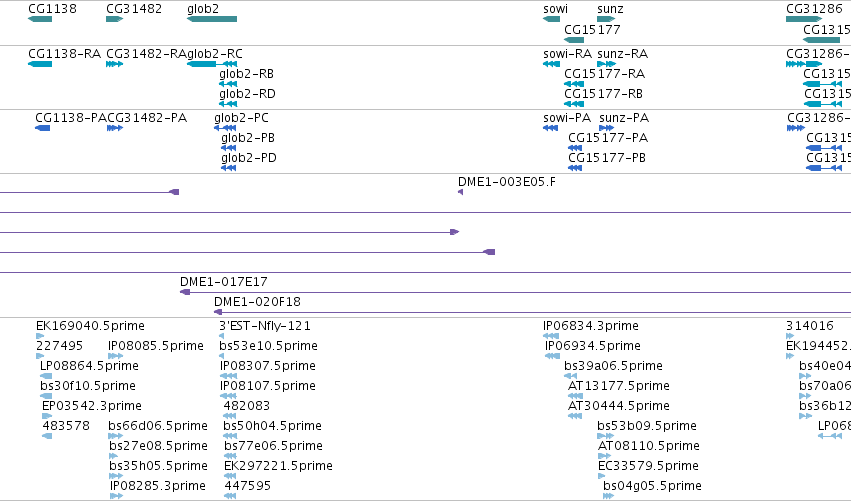Select the CG15177-PA protein label
The image size is (851, 501).
(608, 138)
